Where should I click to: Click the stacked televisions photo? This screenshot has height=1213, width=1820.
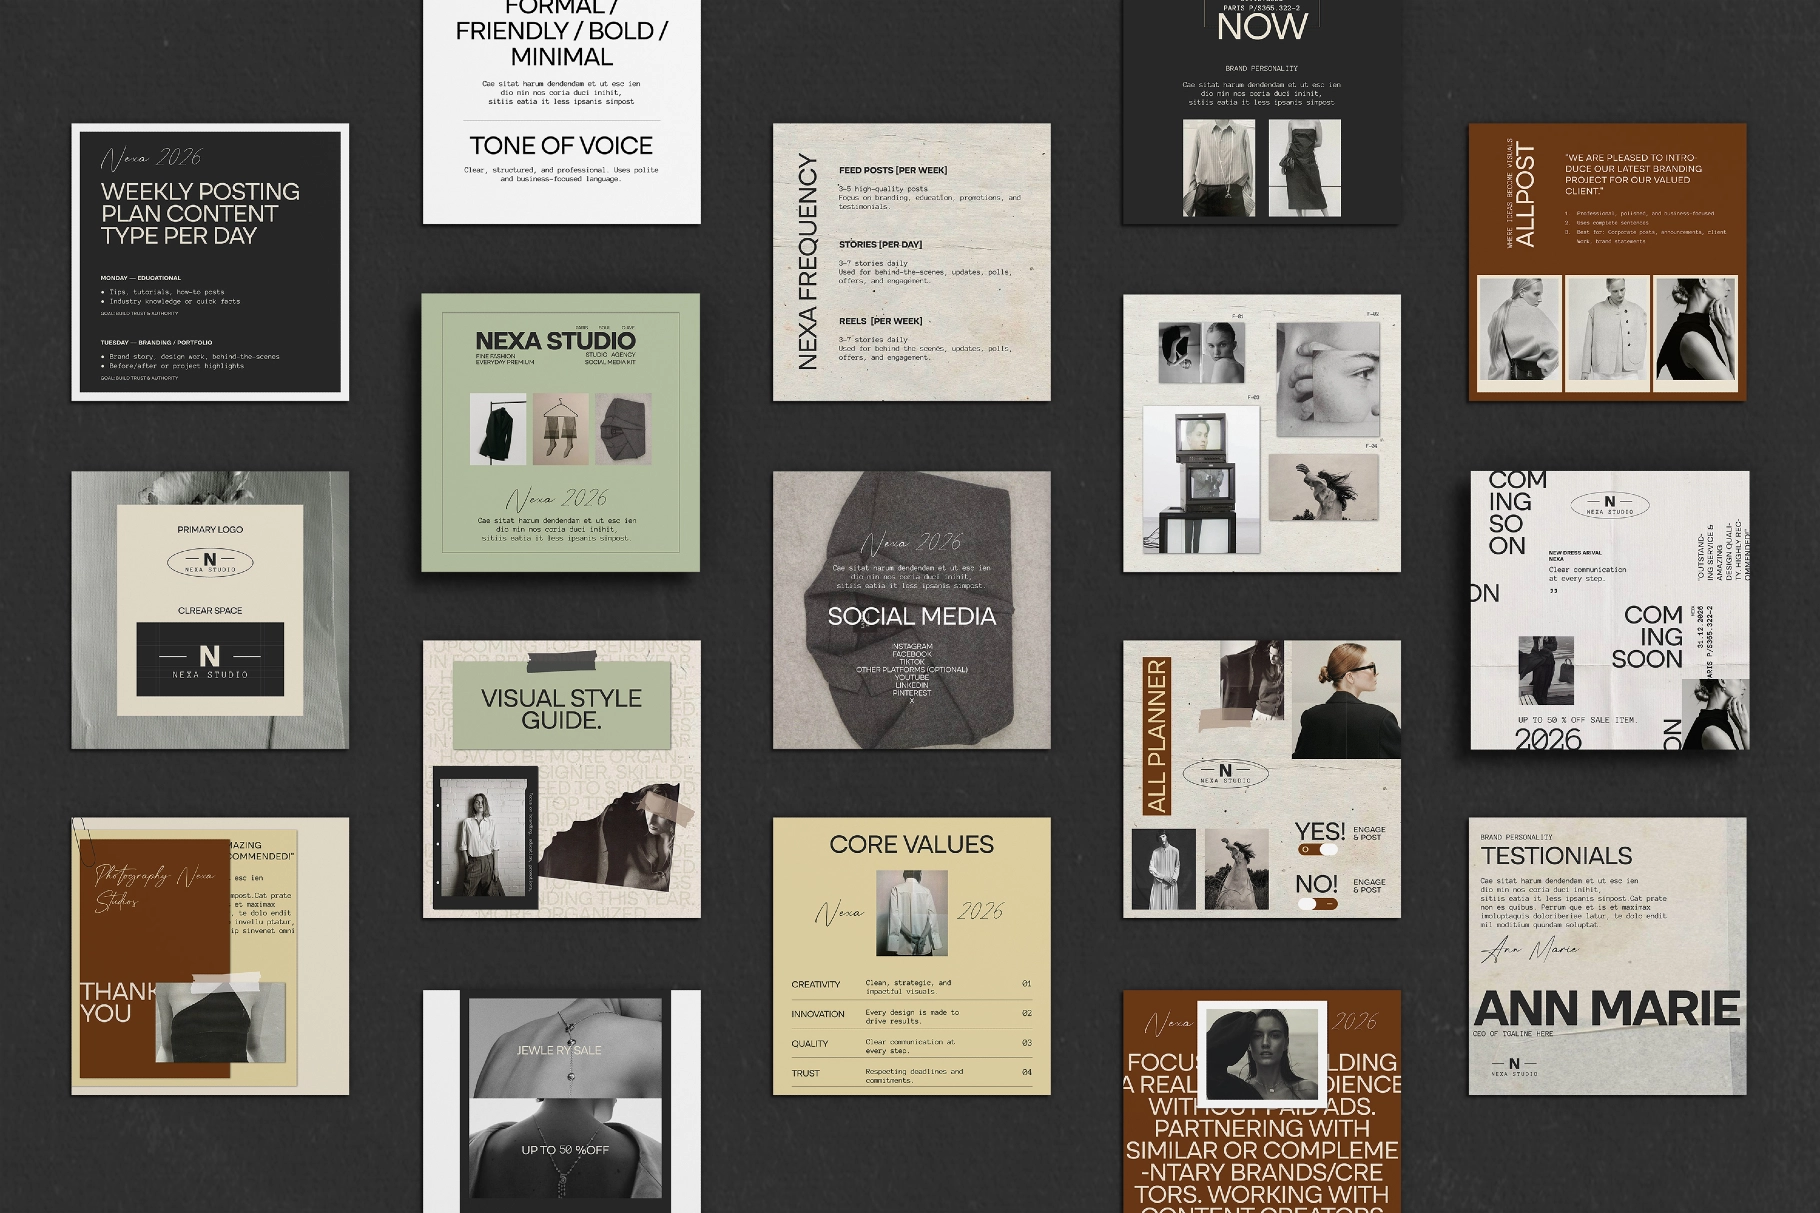tap(1201, 479)
